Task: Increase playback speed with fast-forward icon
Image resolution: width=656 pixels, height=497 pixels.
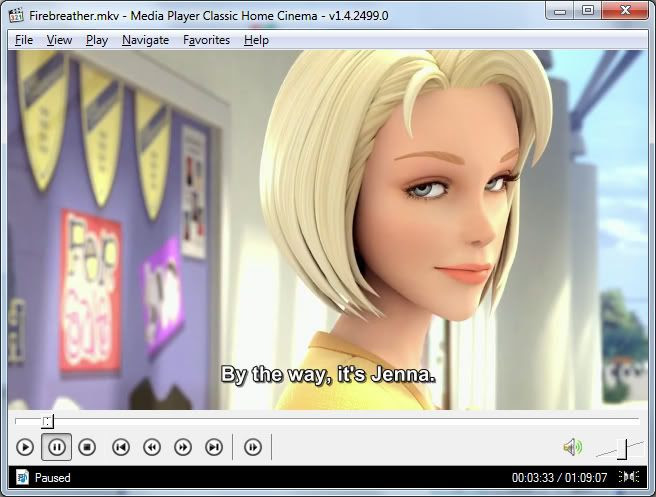Action: tap(183, 447)
